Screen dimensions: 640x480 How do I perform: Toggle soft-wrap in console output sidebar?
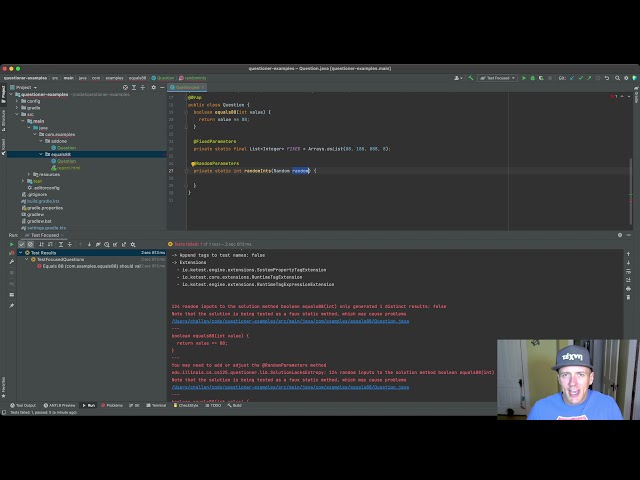coord(628,271)
